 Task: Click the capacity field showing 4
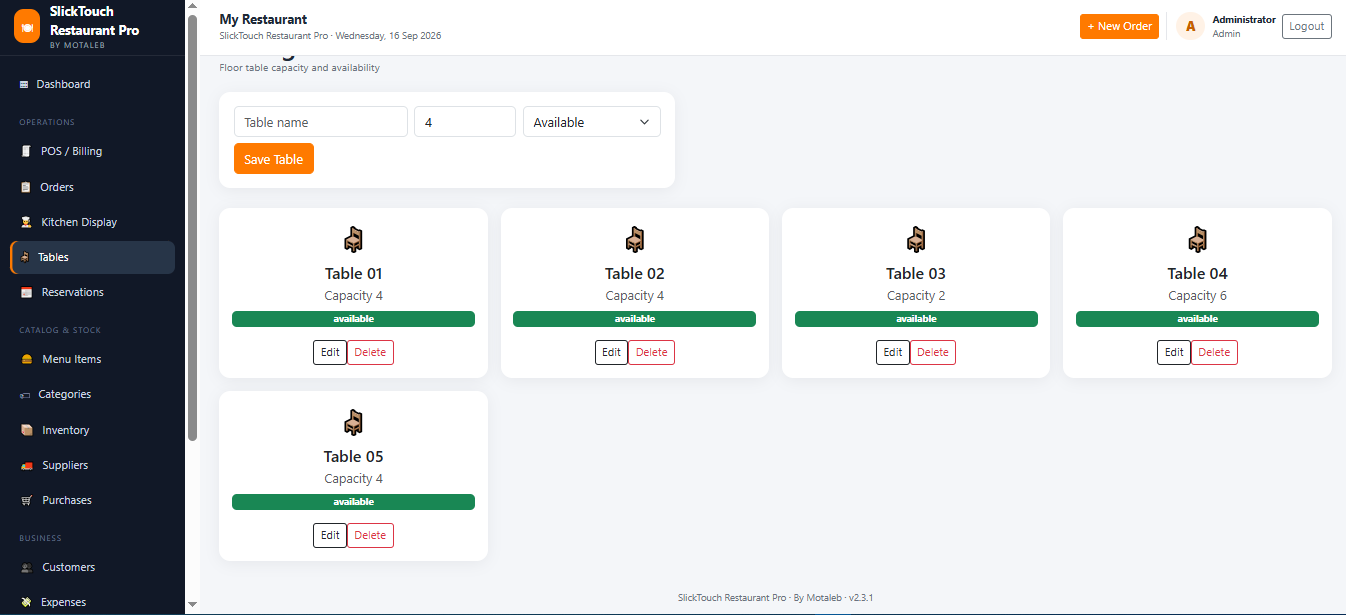(x=465, y=122)
